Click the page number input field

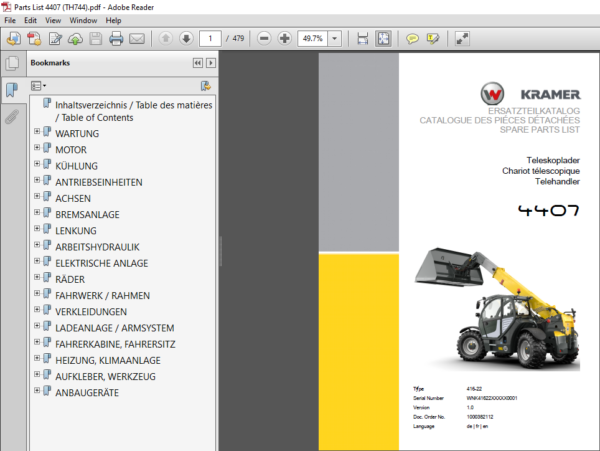click(210, 39)
